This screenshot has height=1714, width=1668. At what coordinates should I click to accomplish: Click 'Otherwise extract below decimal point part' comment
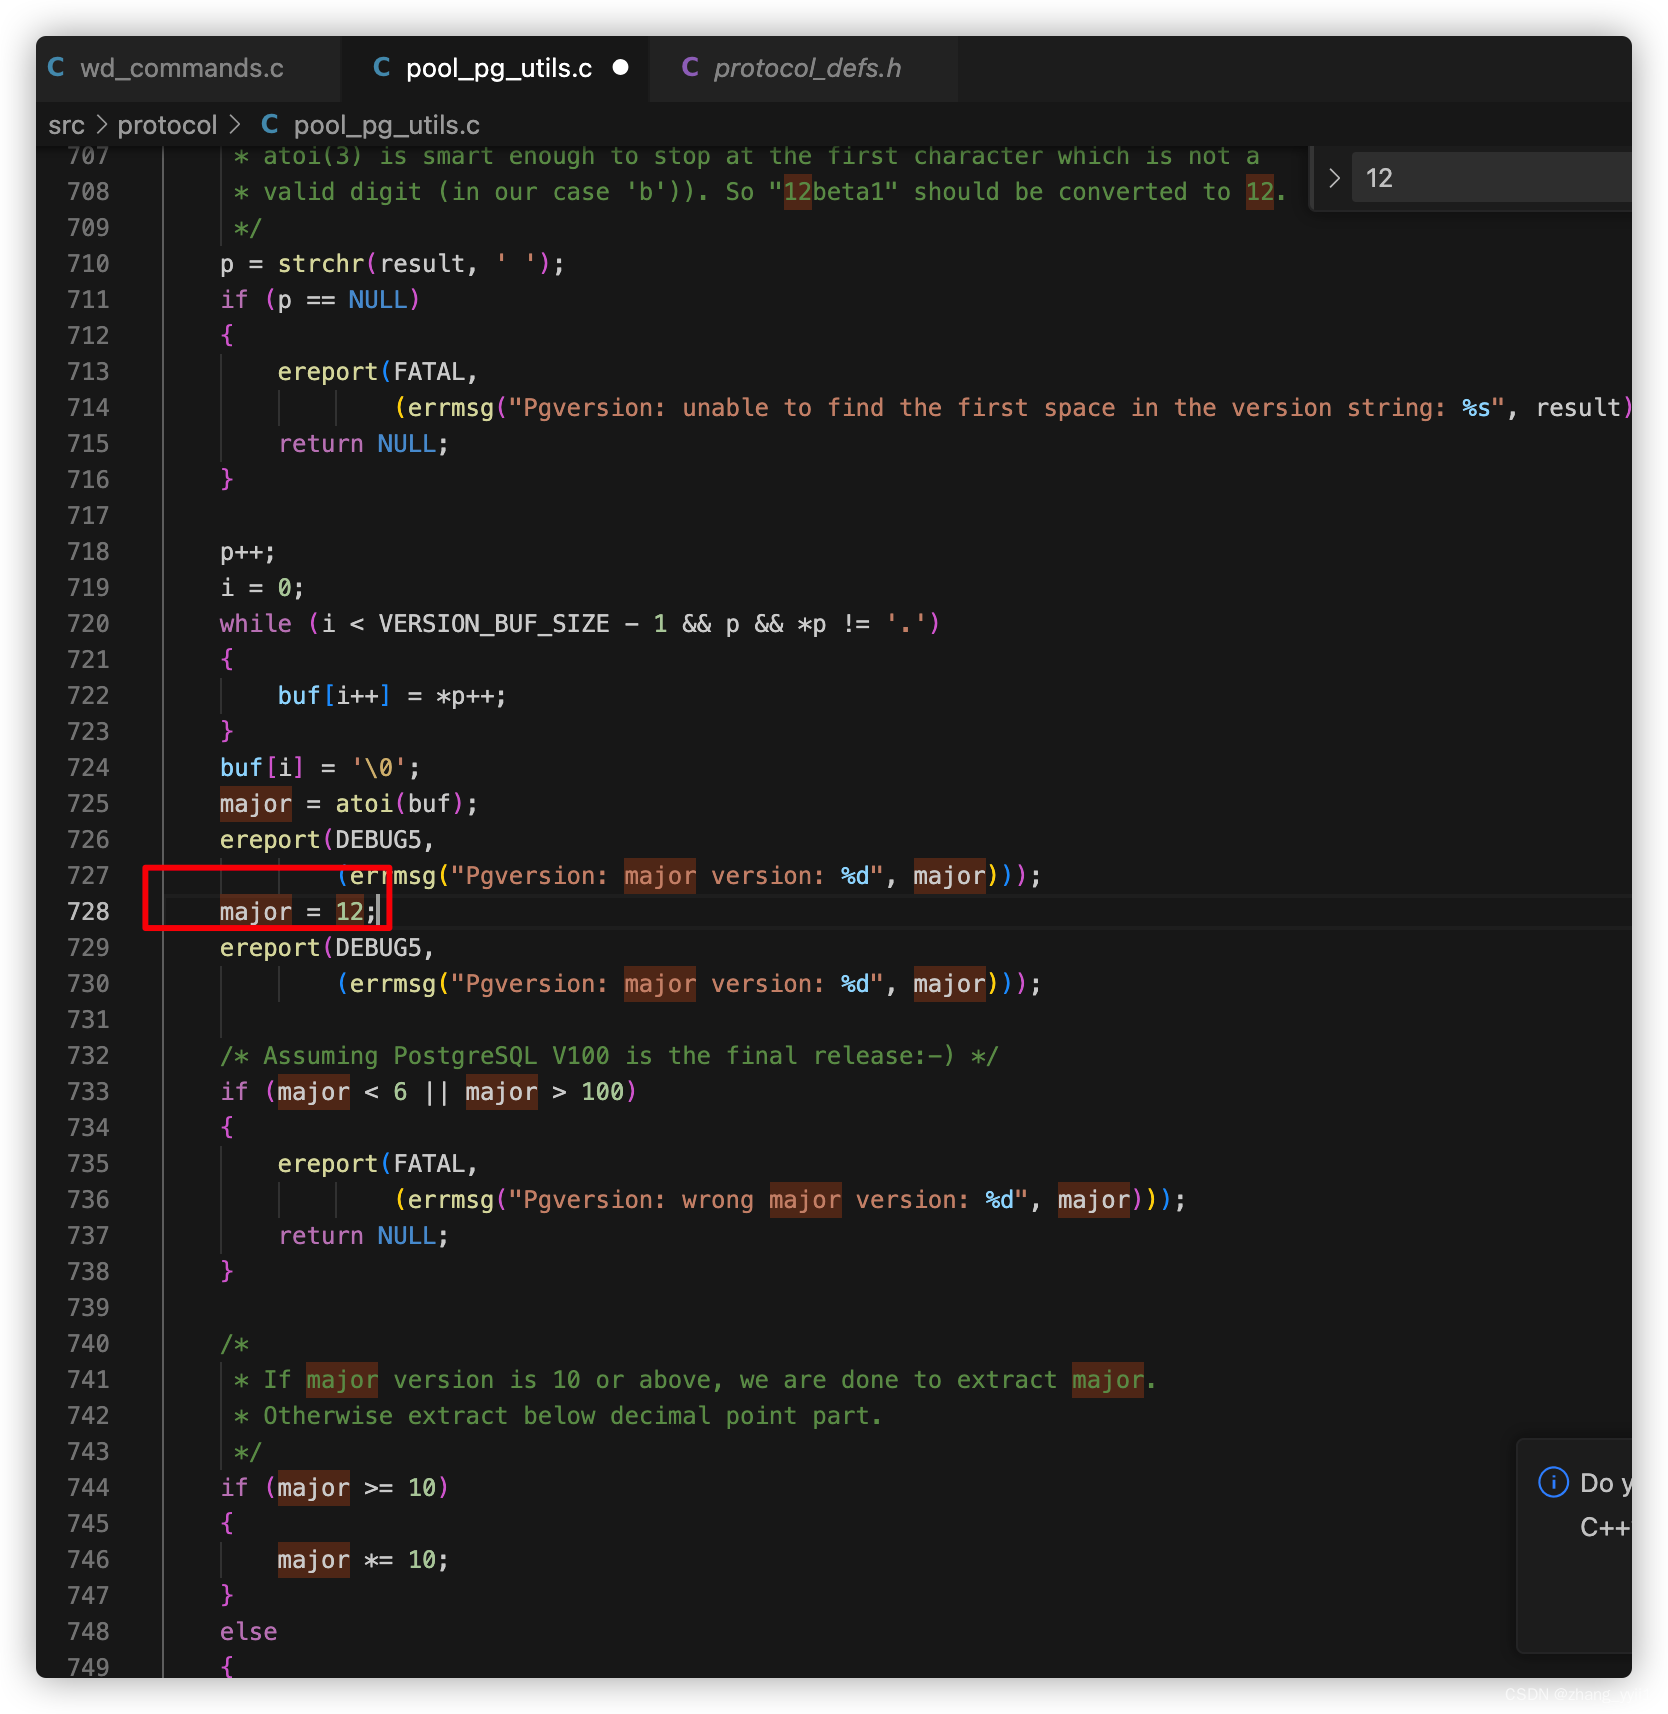[572, 1415]
